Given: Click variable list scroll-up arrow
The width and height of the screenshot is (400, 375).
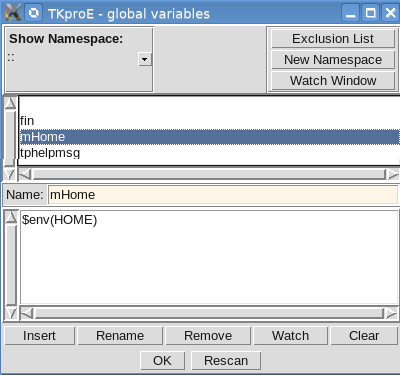Looking at the screenshot, I should (x=10, y=103).
